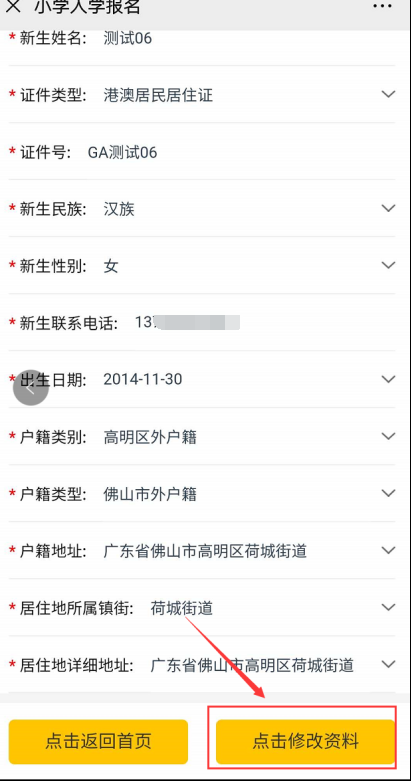This screenshot has width=411, height=781.
Task: Open the three-dot more options menu
Action: tap(383, 6)
